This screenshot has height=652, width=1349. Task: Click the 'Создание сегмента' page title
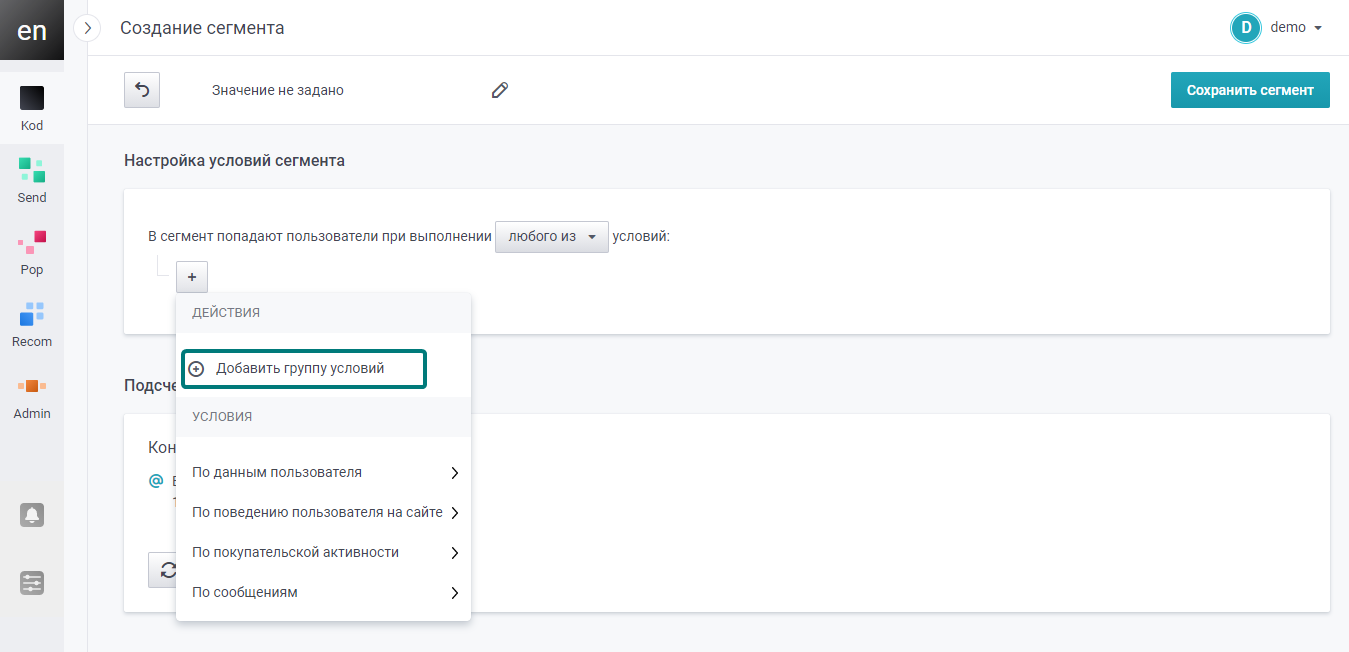(202, 28)
